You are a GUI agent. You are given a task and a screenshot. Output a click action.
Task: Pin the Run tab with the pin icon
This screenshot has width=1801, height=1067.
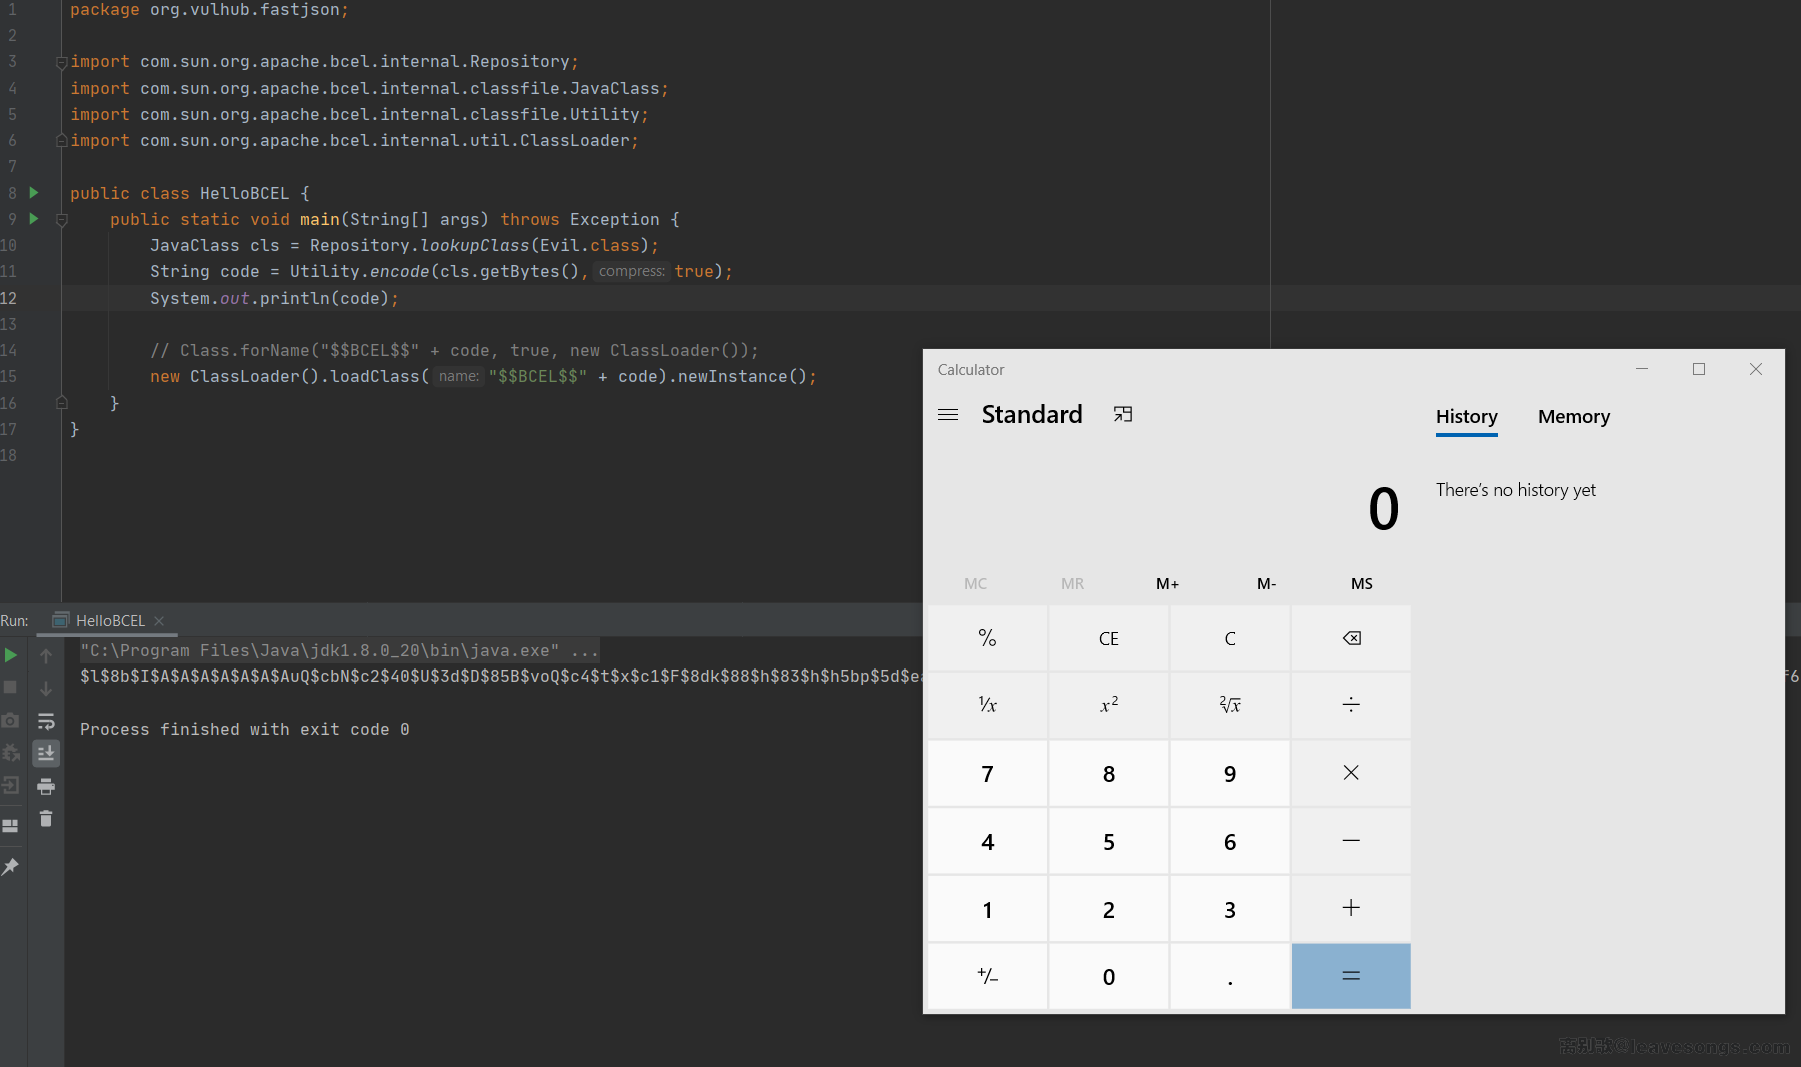(x=11, y=867)
